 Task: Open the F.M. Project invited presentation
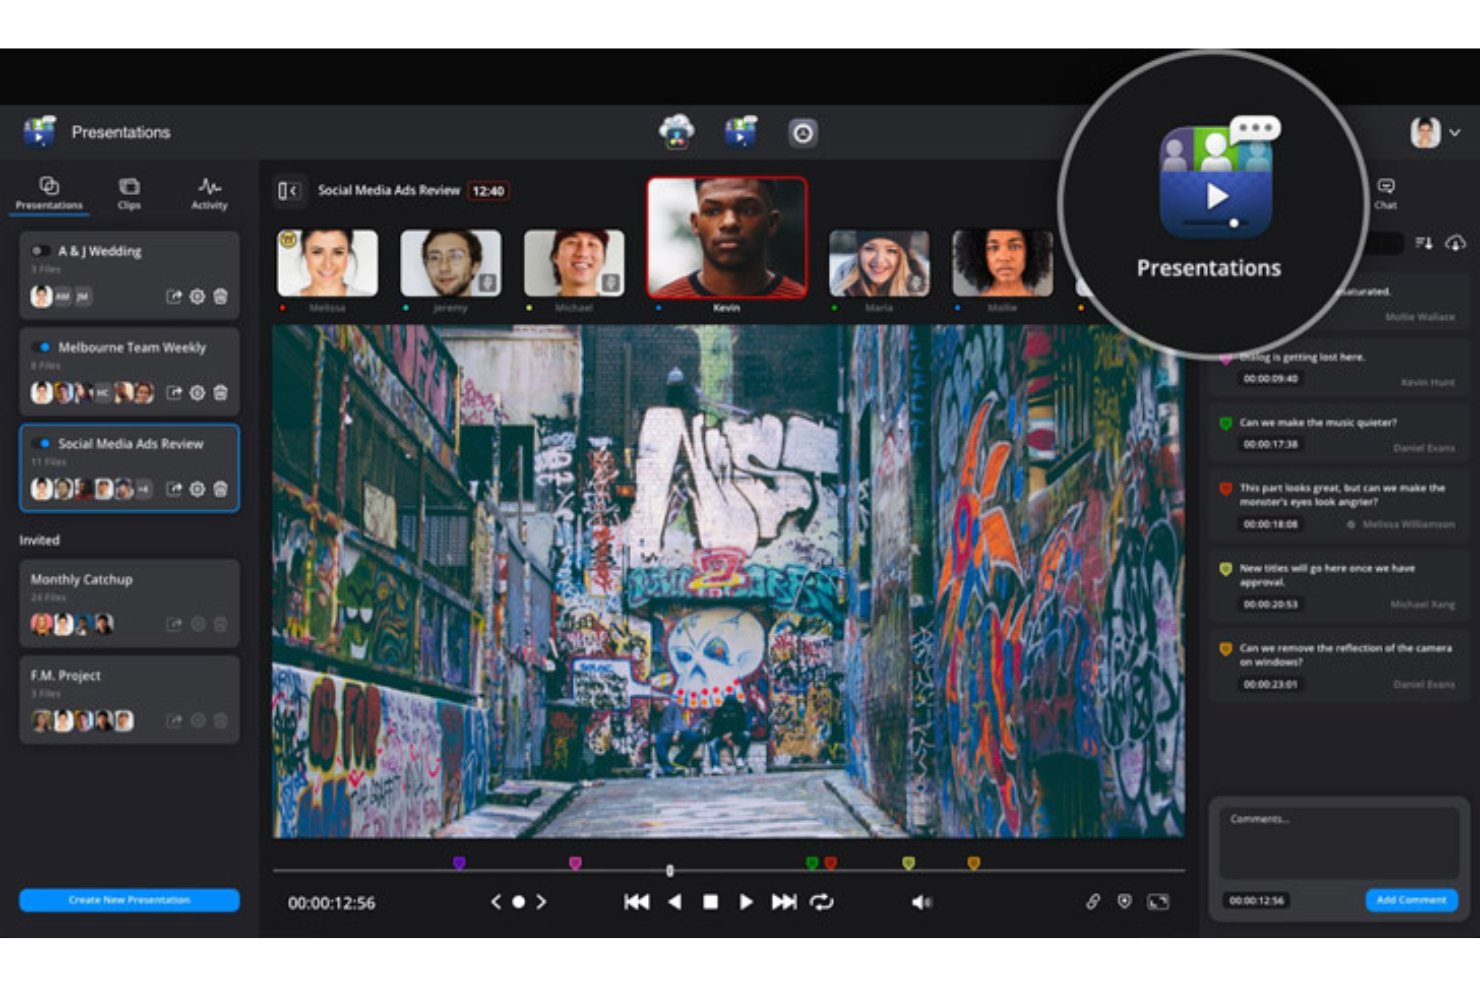[129, 699]
